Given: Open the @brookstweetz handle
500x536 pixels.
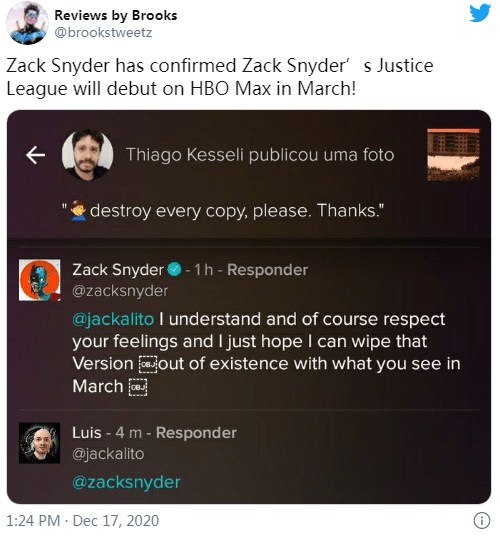Looking at the screenshot, I should pos(103,32).
